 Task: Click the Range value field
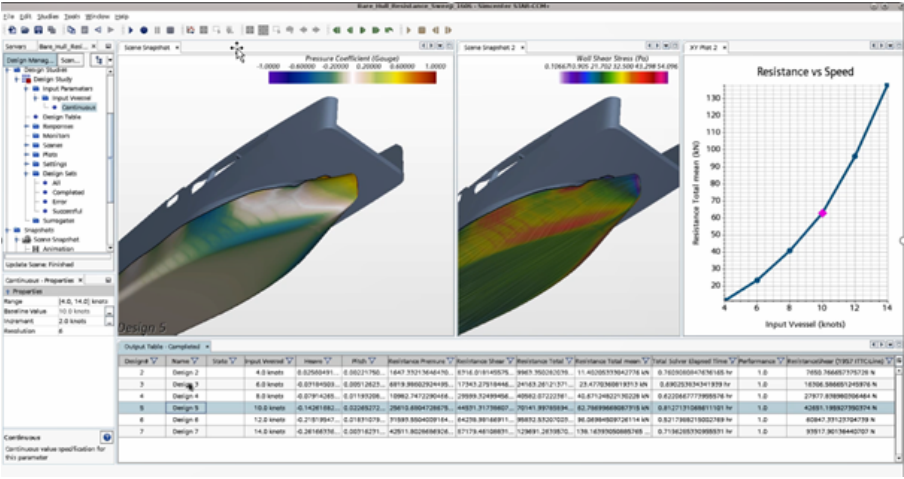(x=85, y=301)
